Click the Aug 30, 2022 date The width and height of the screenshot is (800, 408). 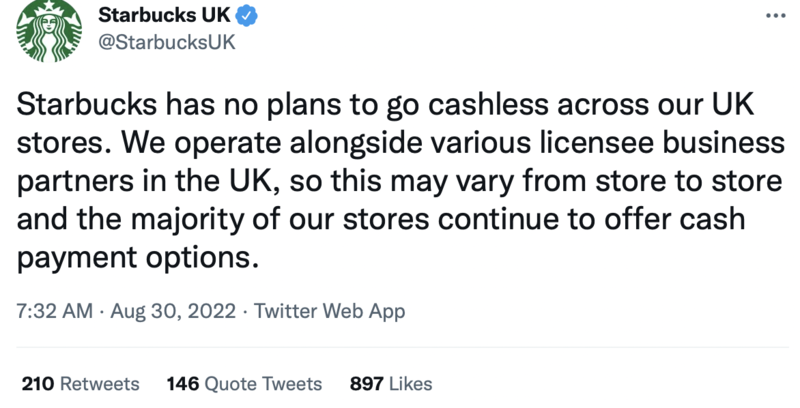(173, 311)
